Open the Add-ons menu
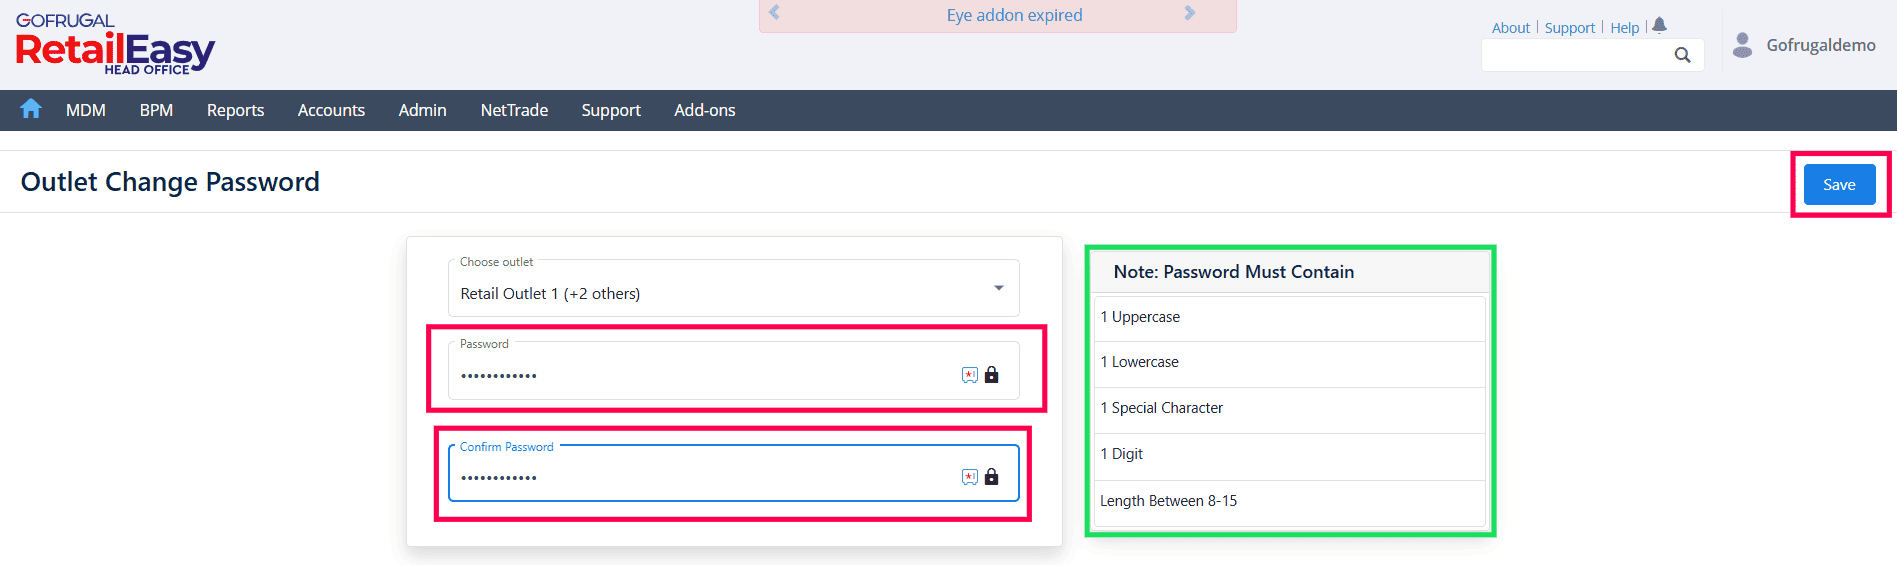This screenshot has height=565, width=1897. pyautogui.click(x=704, y=110)
